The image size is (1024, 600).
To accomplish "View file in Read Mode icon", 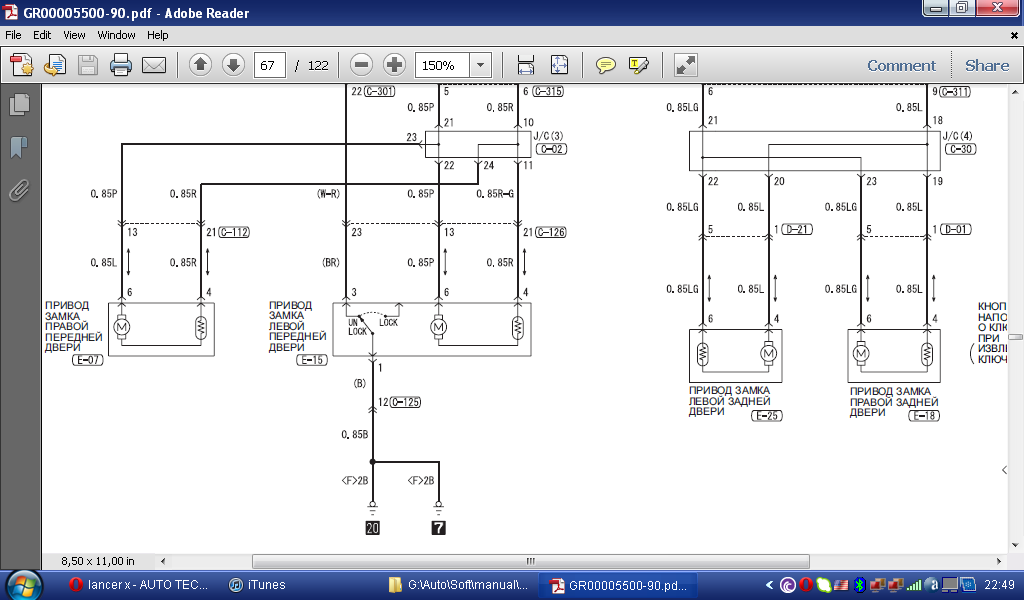I will click(x=686, y=65).
